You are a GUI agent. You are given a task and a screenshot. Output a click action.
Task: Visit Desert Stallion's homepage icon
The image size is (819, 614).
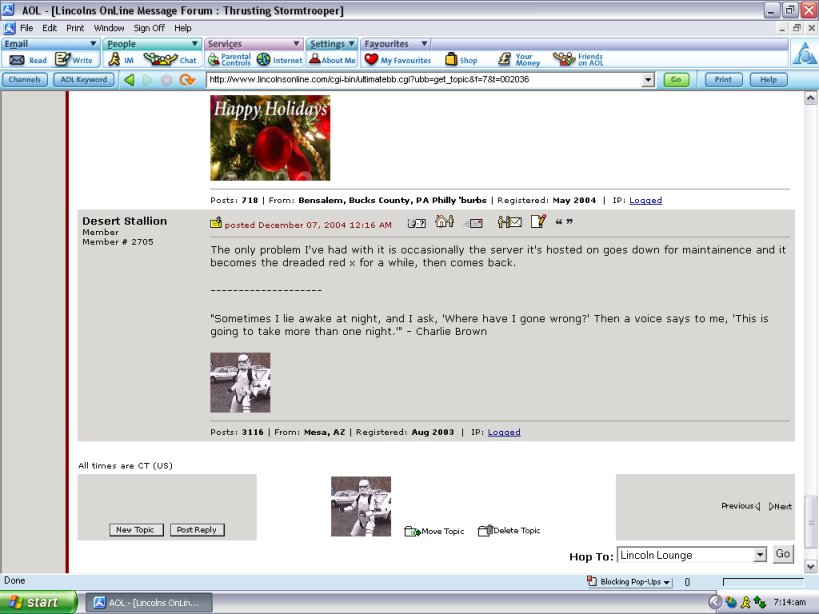click(444, 221)
